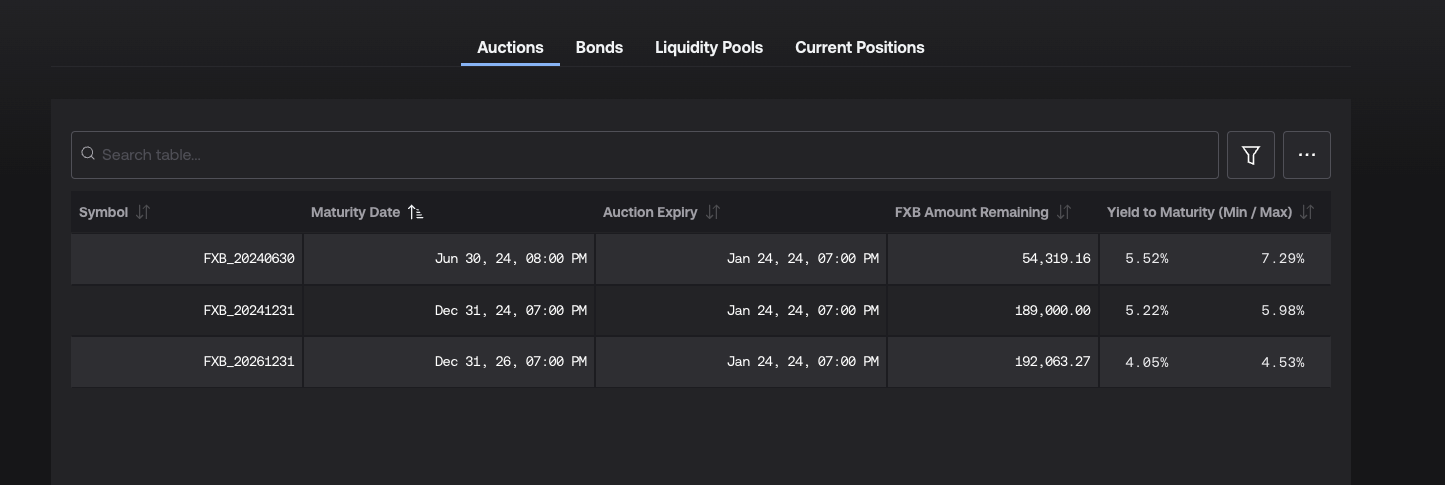Viewport: 1445px width, 485px height.
Task: Click the FXB_20261231 symbol cell
Action: click(x=249, y=362)
